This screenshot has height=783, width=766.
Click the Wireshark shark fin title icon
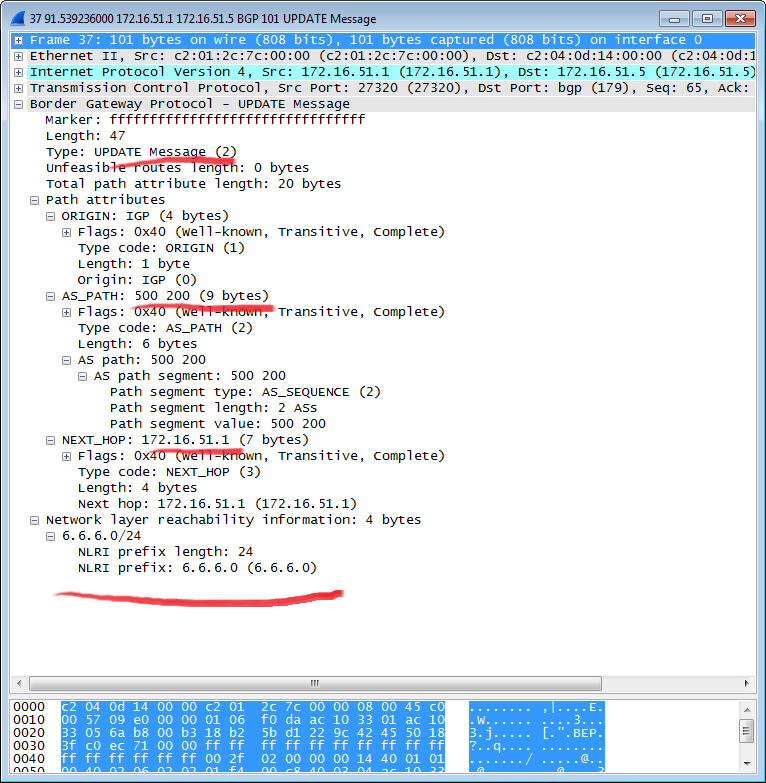pos(19,18)
